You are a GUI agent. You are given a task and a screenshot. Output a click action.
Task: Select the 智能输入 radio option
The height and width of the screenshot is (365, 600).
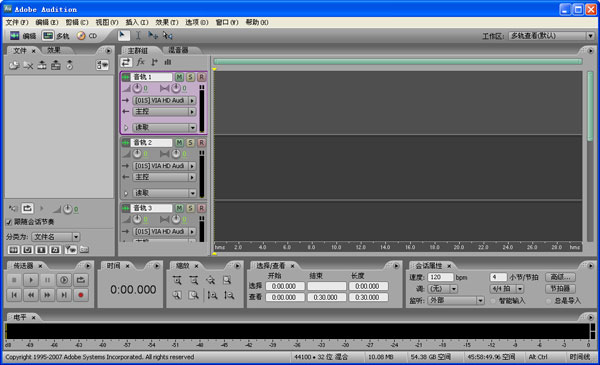click(x=493, y=301)
